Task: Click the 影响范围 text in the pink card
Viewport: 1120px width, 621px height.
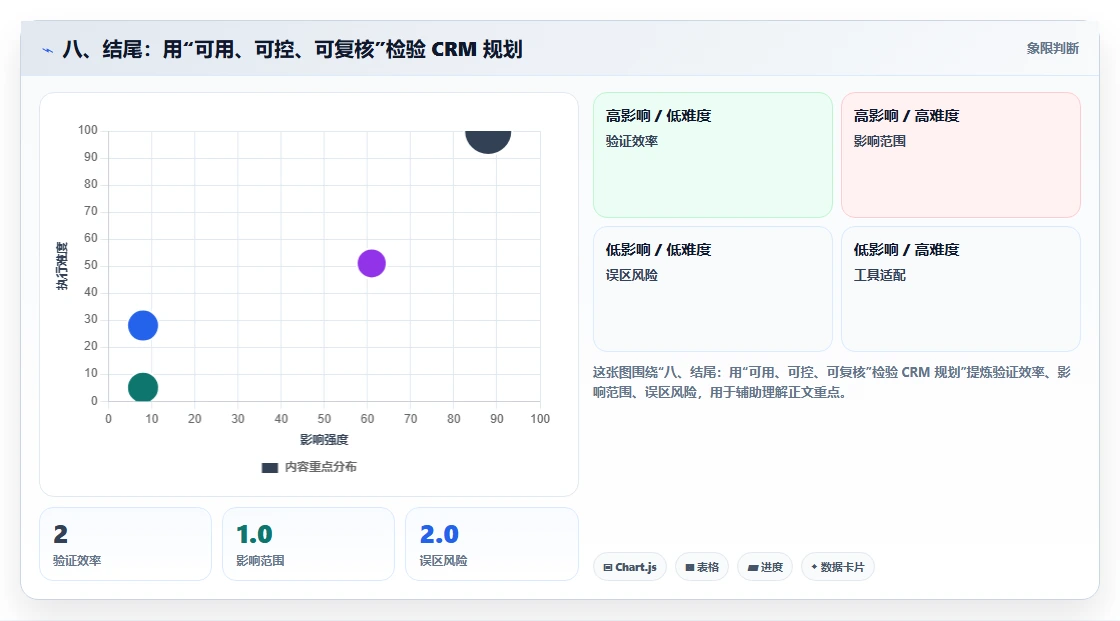Action: (x=879, y=141)
